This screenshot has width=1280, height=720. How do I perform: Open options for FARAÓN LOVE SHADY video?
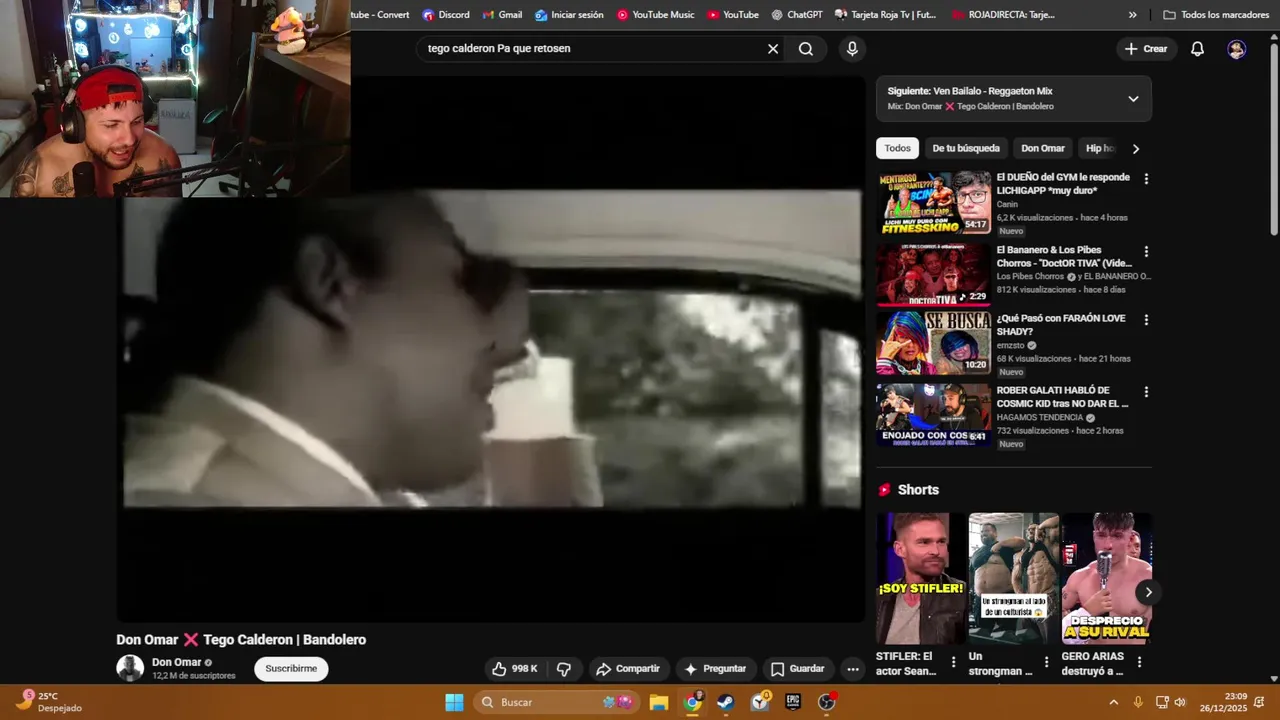[1146, 320]
